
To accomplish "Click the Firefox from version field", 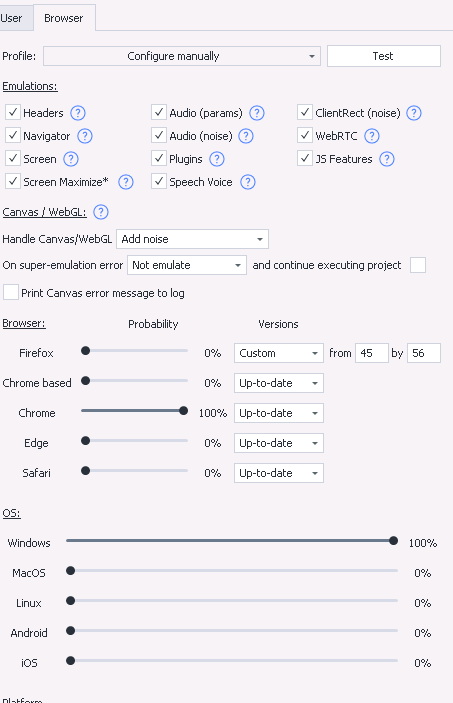I will point(371,353).
